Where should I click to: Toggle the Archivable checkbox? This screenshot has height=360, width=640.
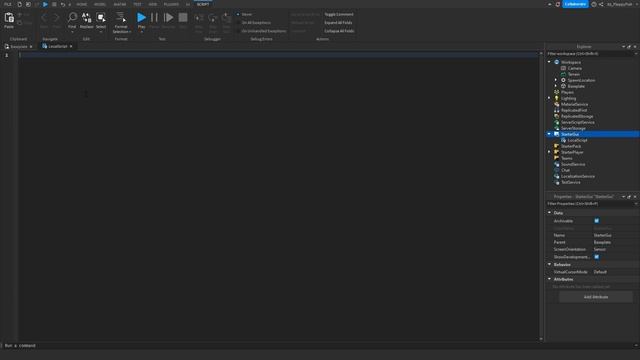[x=597, y=221]
